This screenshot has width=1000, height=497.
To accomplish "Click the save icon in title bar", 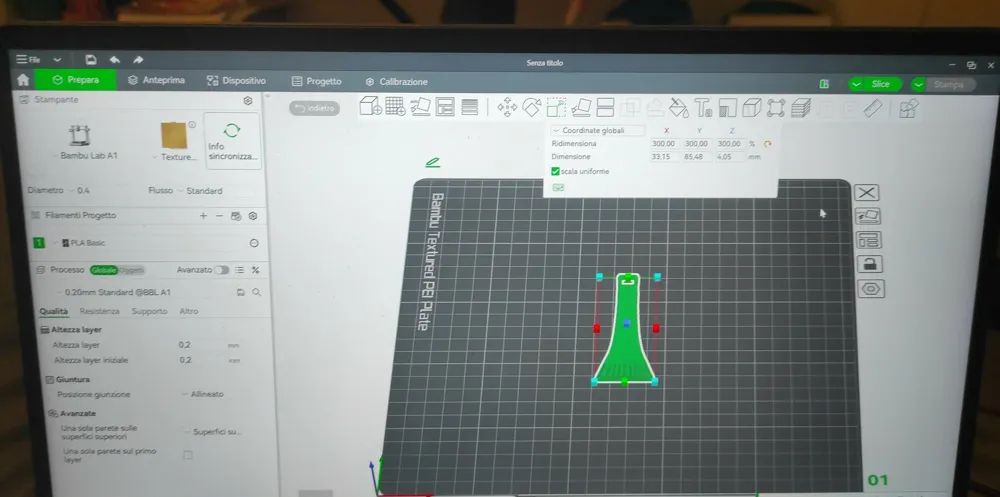I will point(91,60).
